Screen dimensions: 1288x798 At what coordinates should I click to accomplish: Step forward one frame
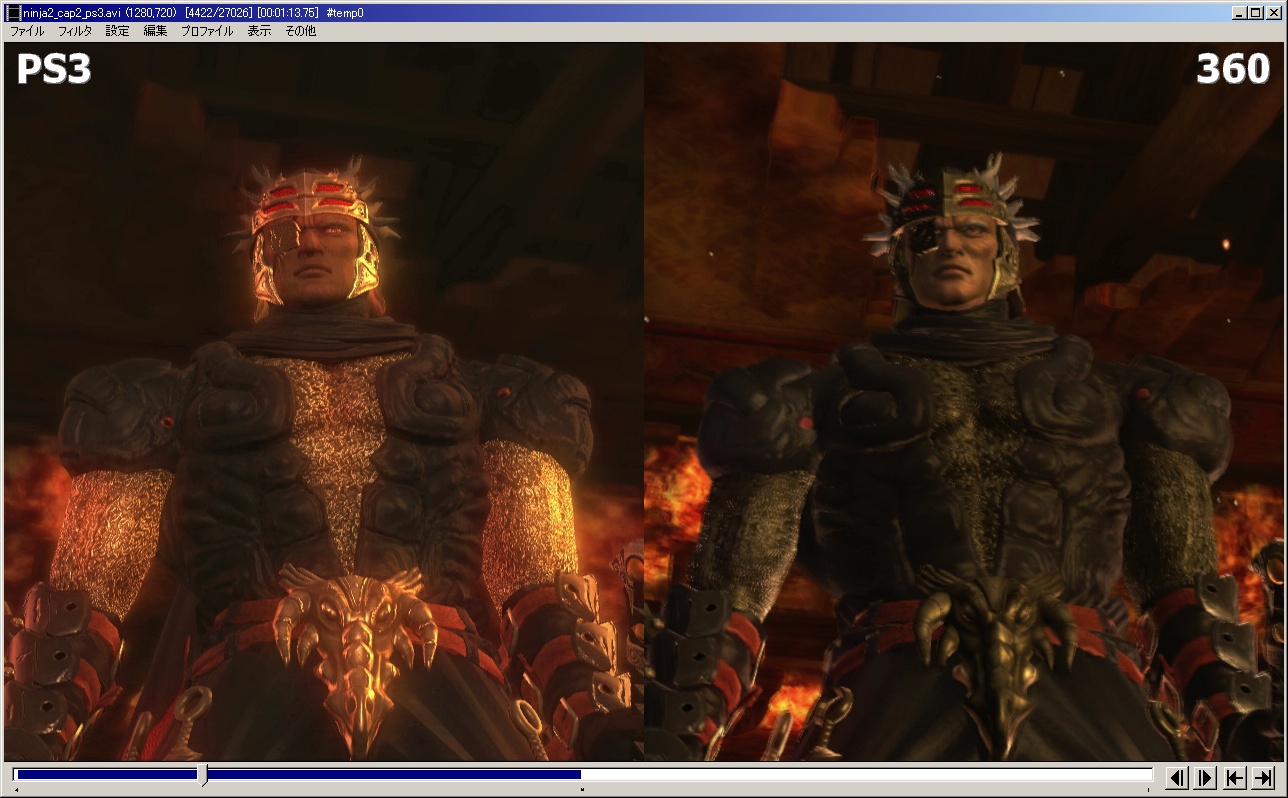(x=1205, y=777)
